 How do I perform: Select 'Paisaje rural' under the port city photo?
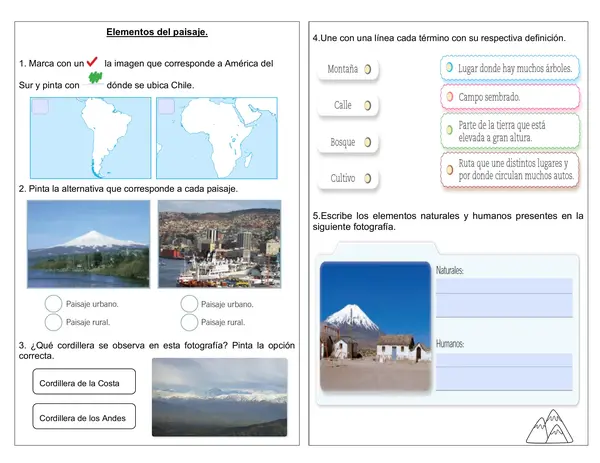[x=189, y=322]
